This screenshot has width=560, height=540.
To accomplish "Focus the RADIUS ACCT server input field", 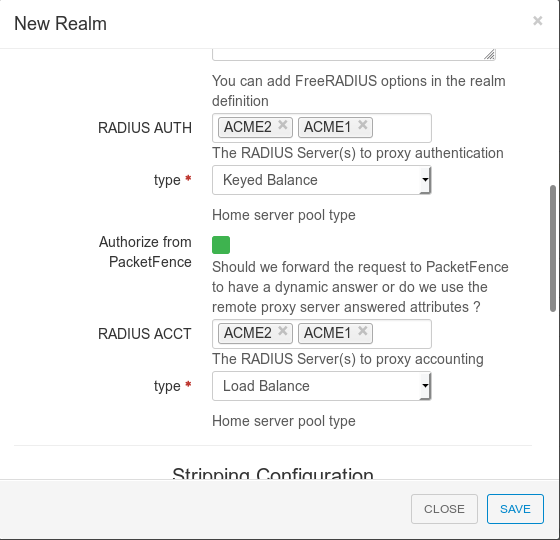I will click(x=402, y=334).
